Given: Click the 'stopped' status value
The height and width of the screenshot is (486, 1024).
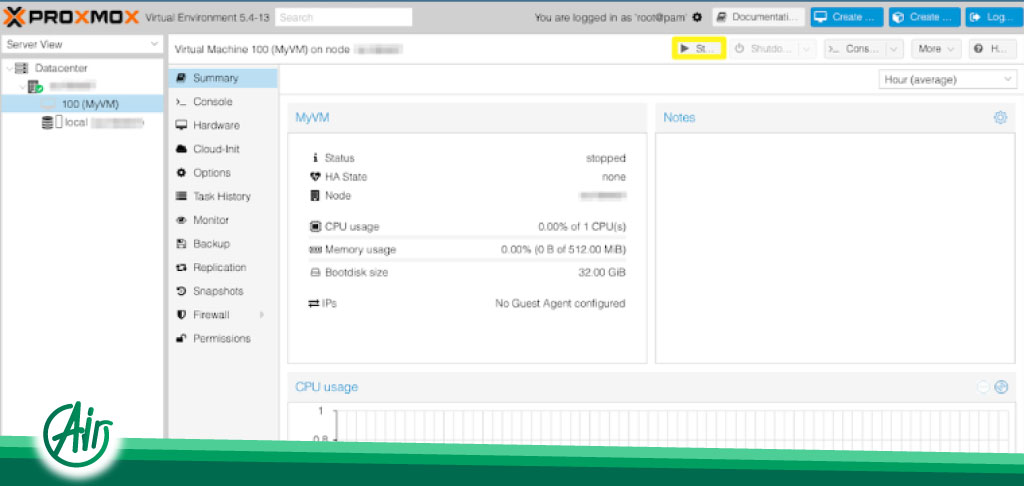Looking at the screenshot, I should tap(605, 158).
